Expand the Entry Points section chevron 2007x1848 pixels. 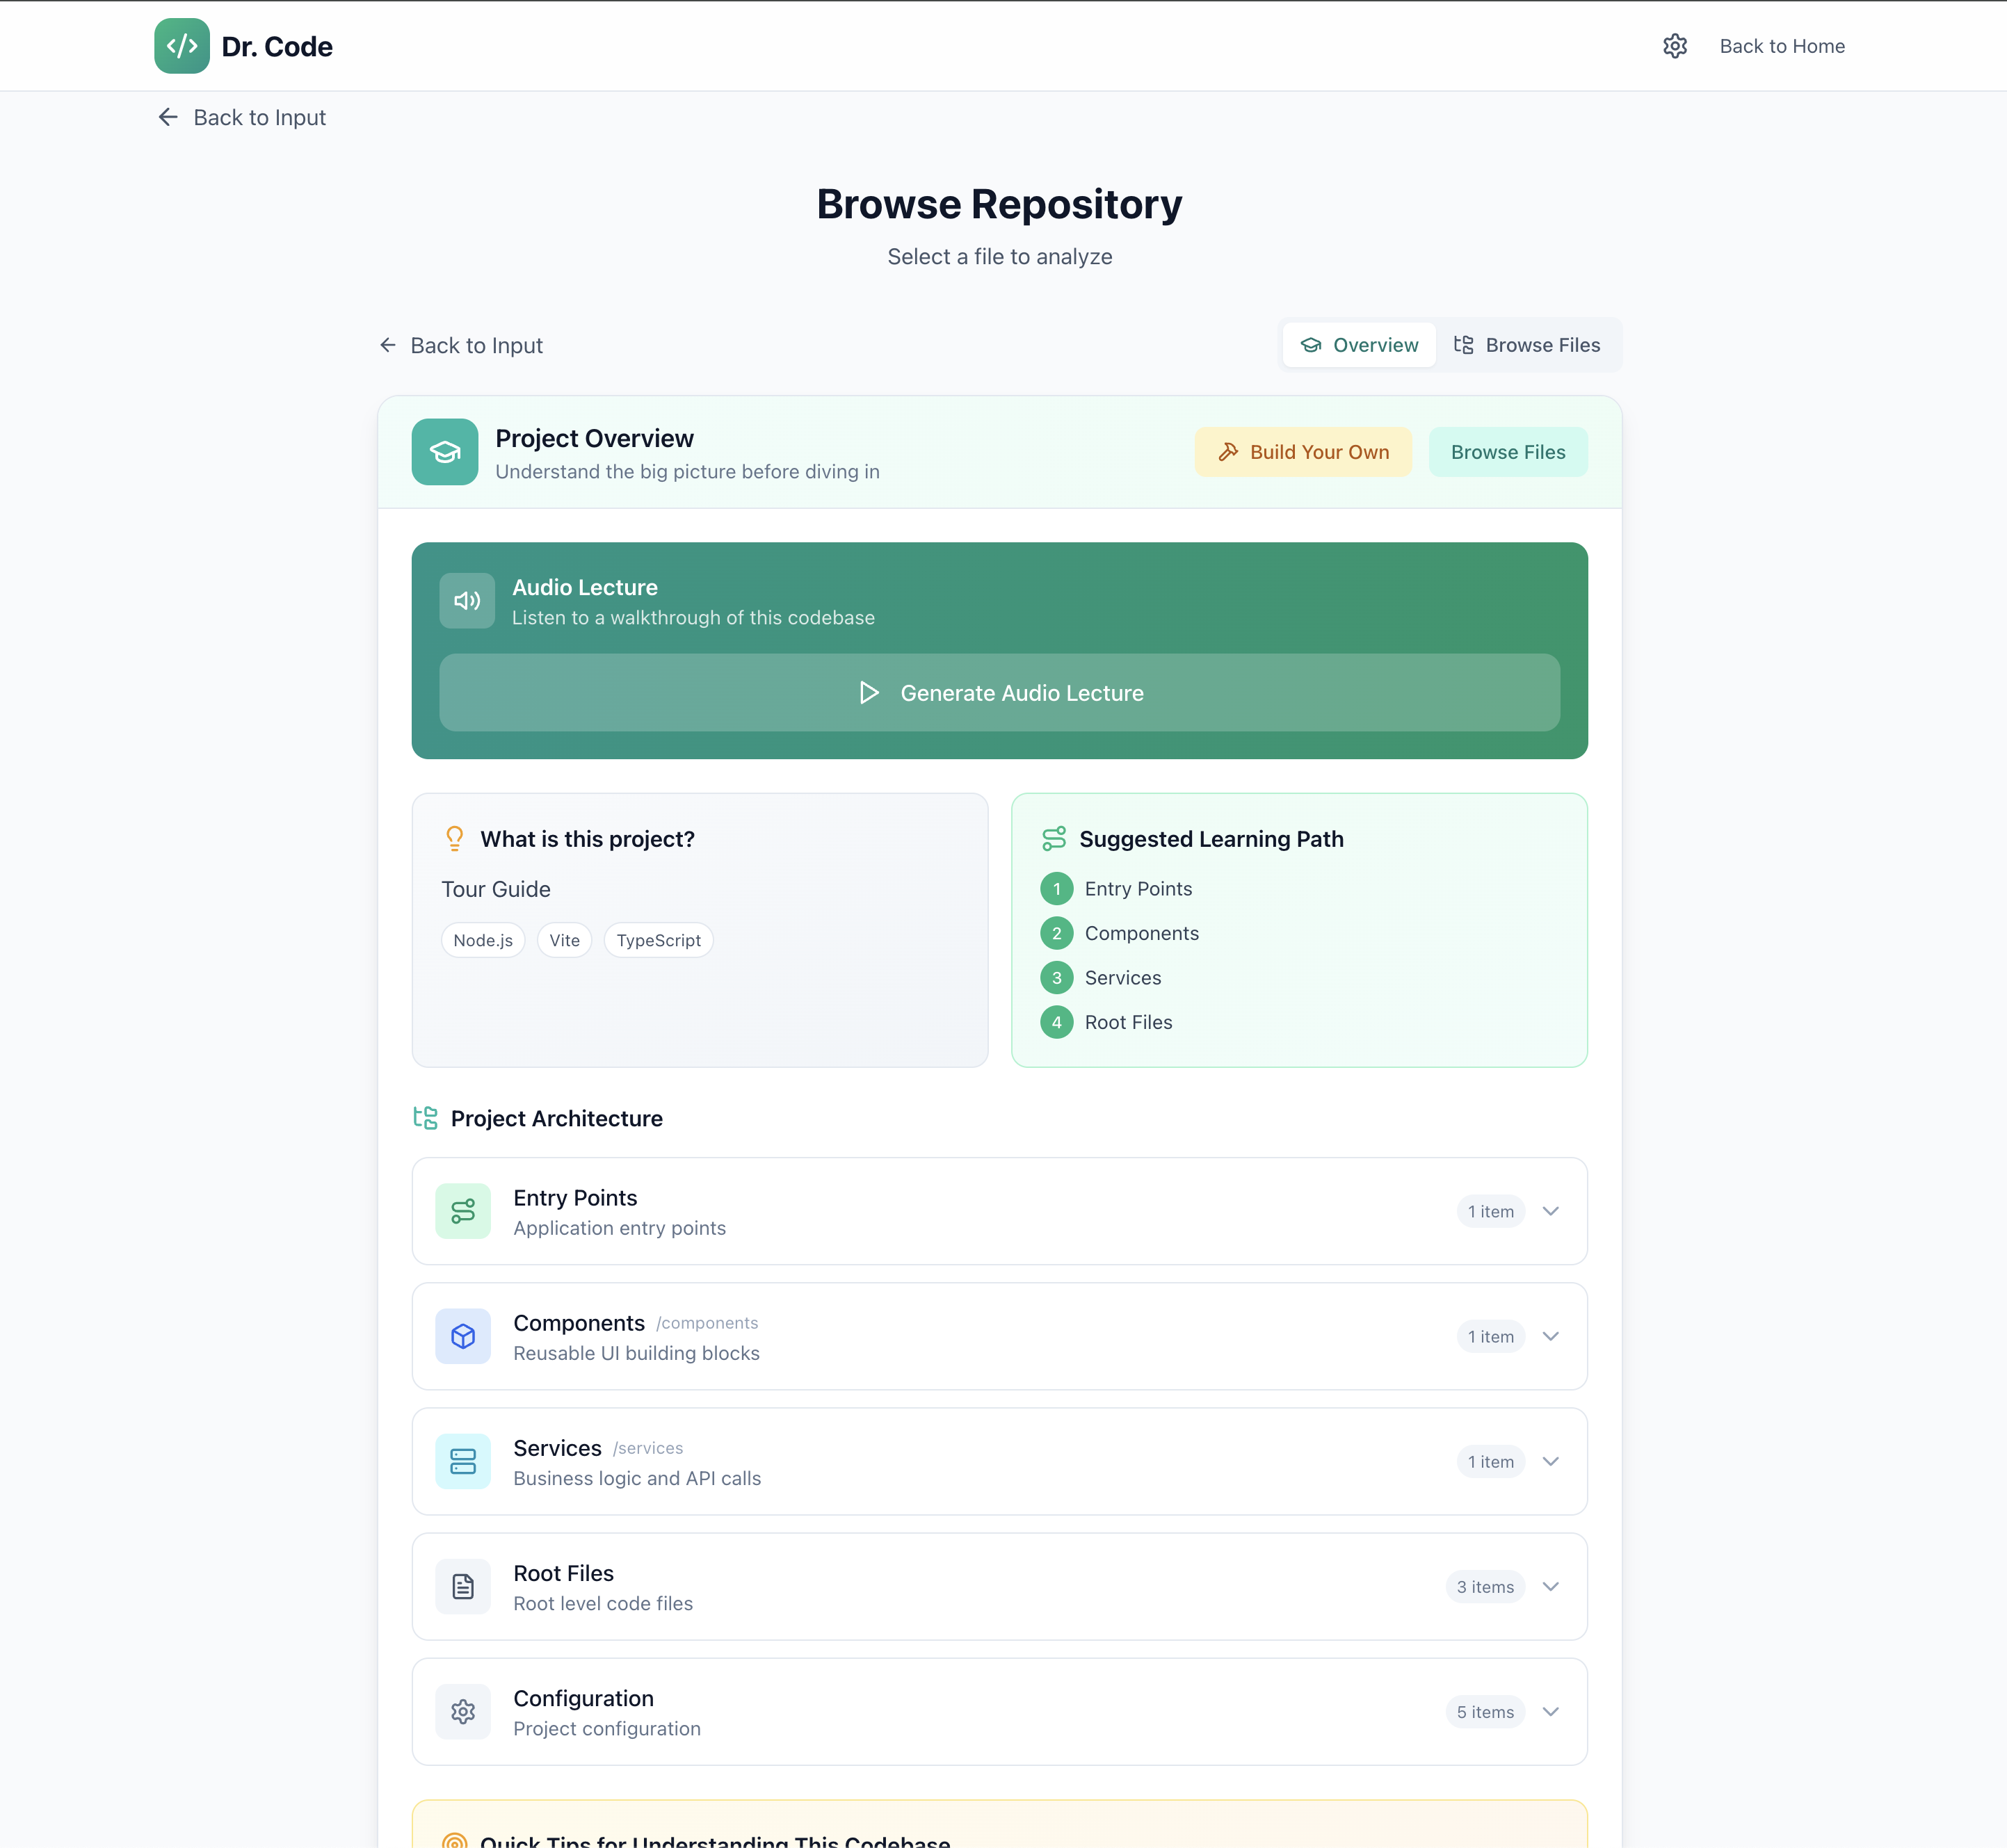click(1550, 1211)
